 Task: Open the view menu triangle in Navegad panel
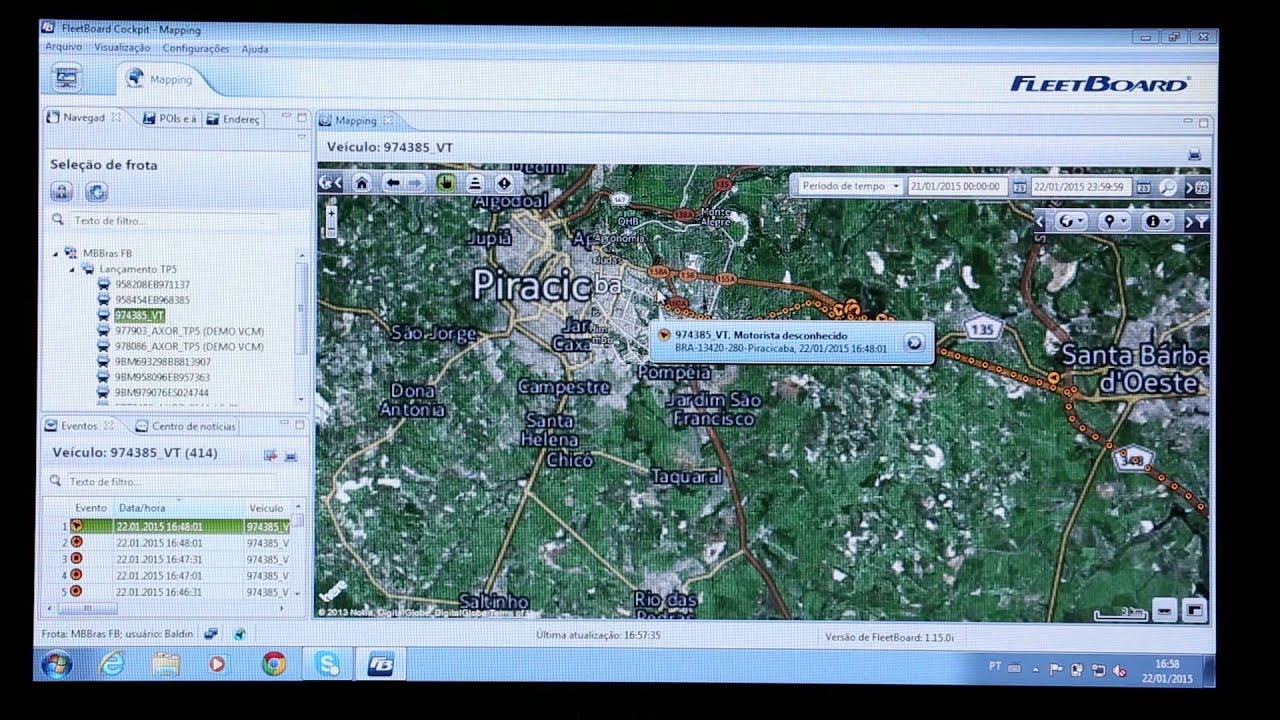tap(303, 135)
